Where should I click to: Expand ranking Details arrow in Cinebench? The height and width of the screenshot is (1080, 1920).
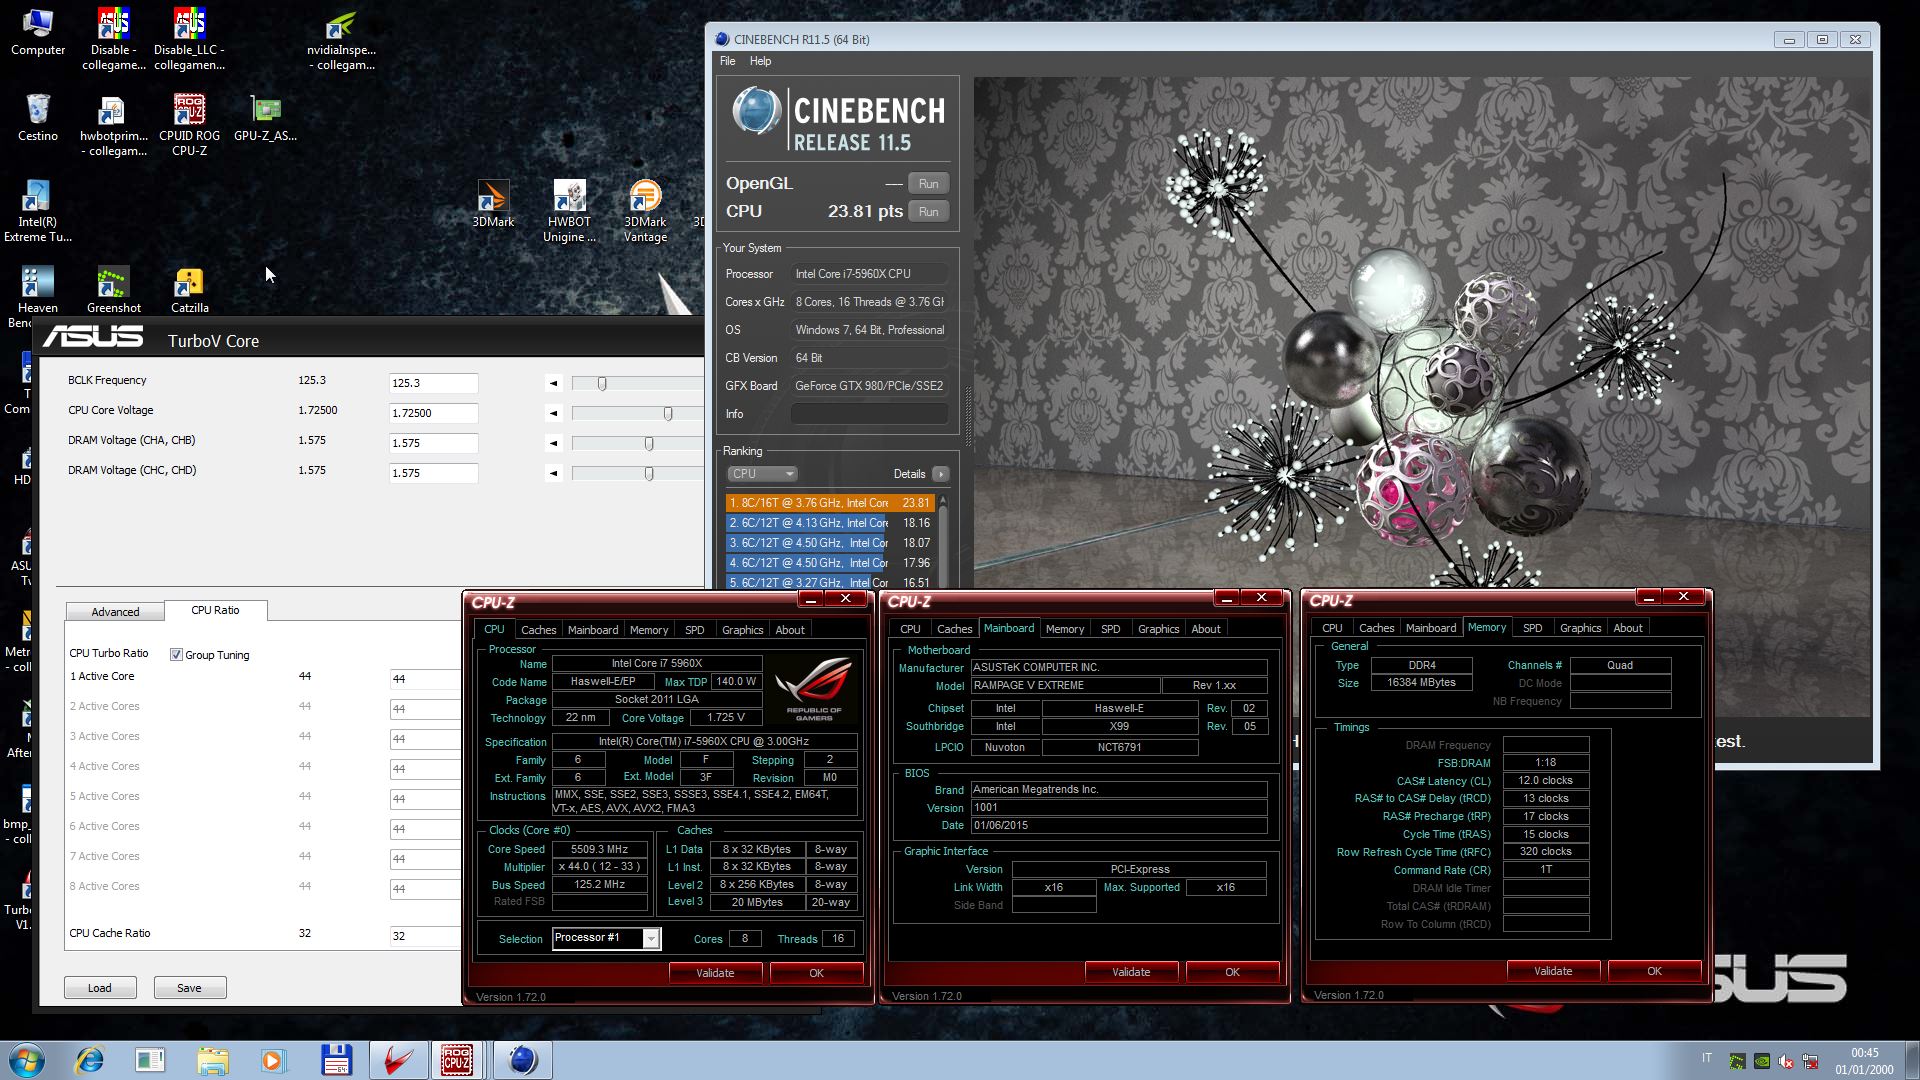pos(940,474)
